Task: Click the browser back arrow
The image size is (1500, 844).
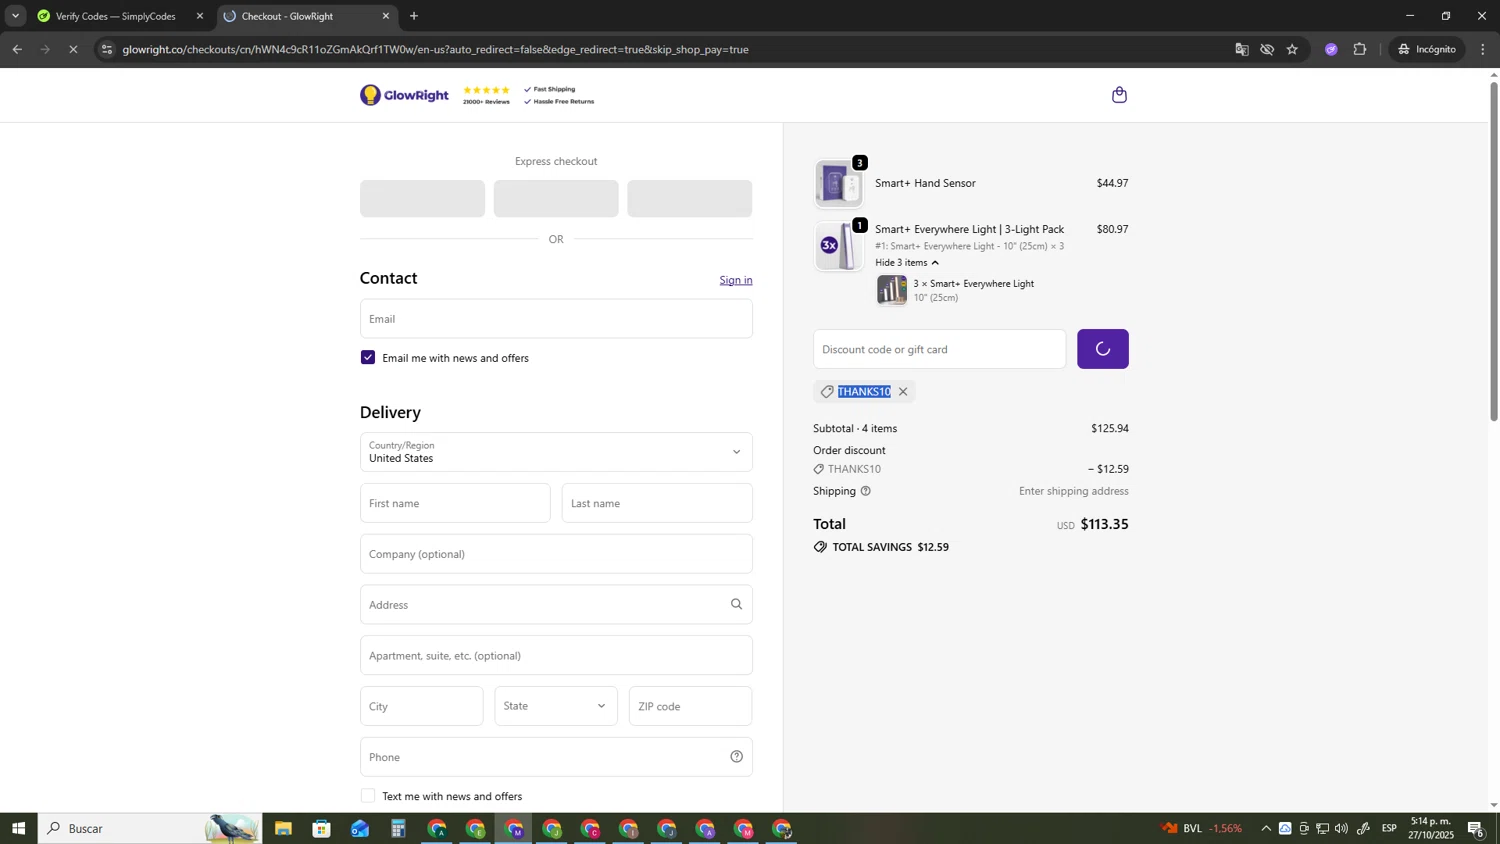Action: click(17, 49)
